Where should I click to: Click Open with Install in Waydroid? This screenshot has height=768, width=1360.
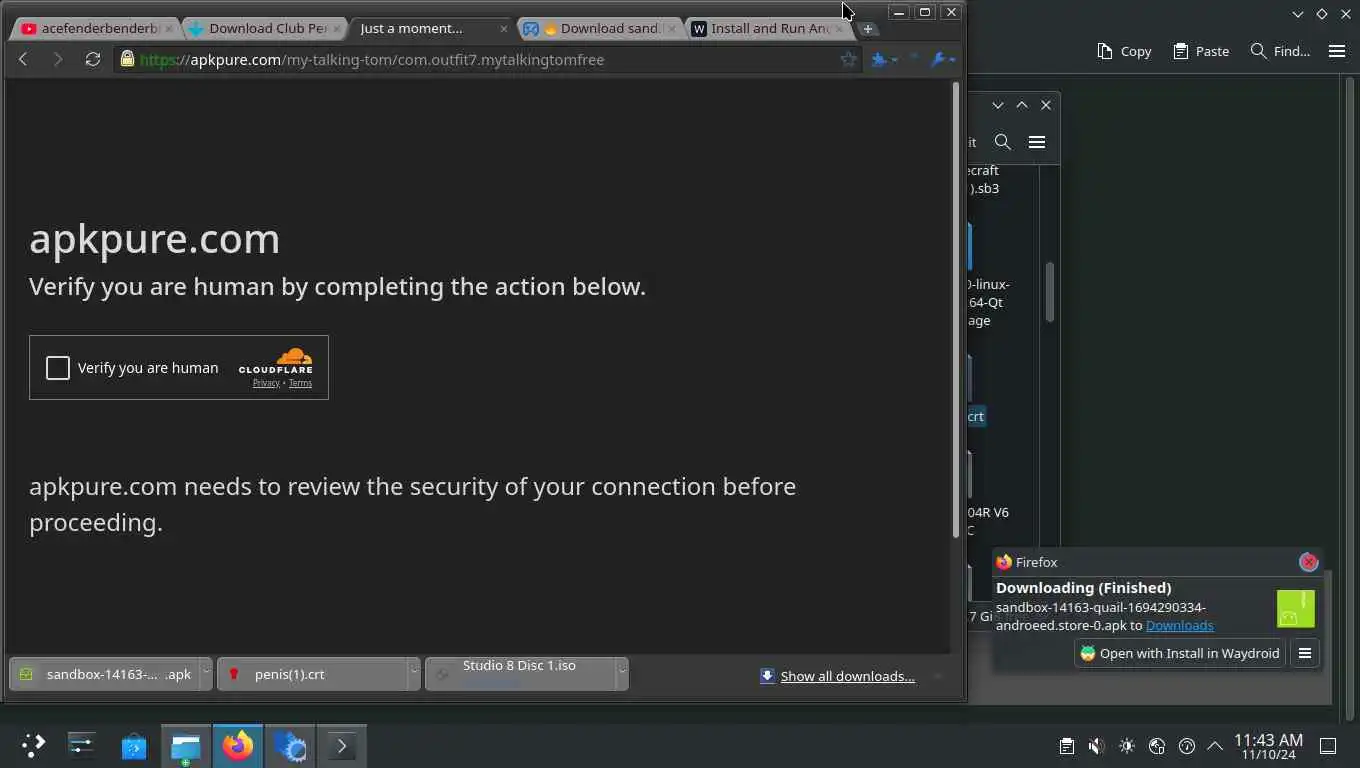[1180, 653]
